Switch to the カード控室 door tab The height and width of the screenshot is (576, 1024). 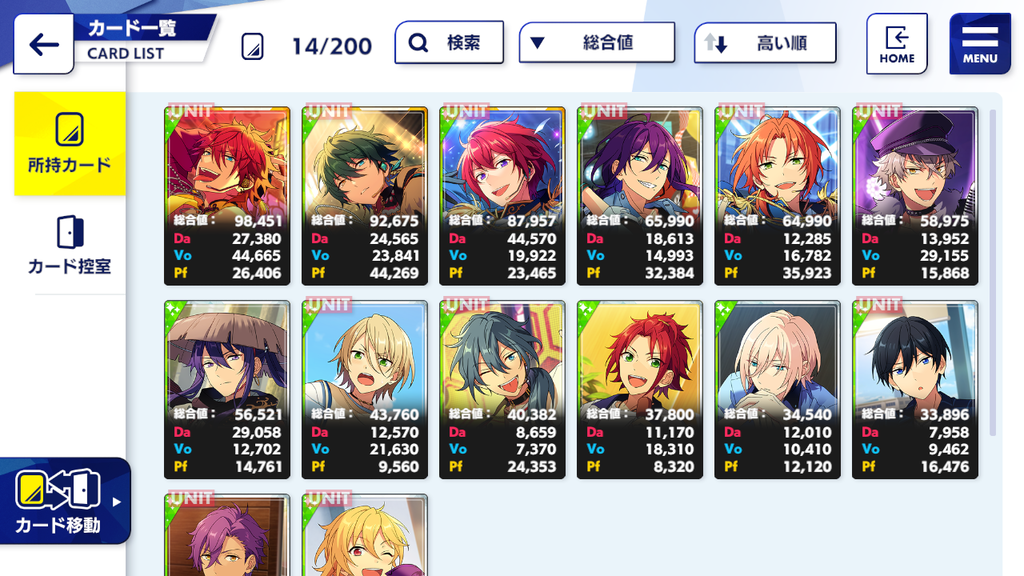click(x=70, y=246)
